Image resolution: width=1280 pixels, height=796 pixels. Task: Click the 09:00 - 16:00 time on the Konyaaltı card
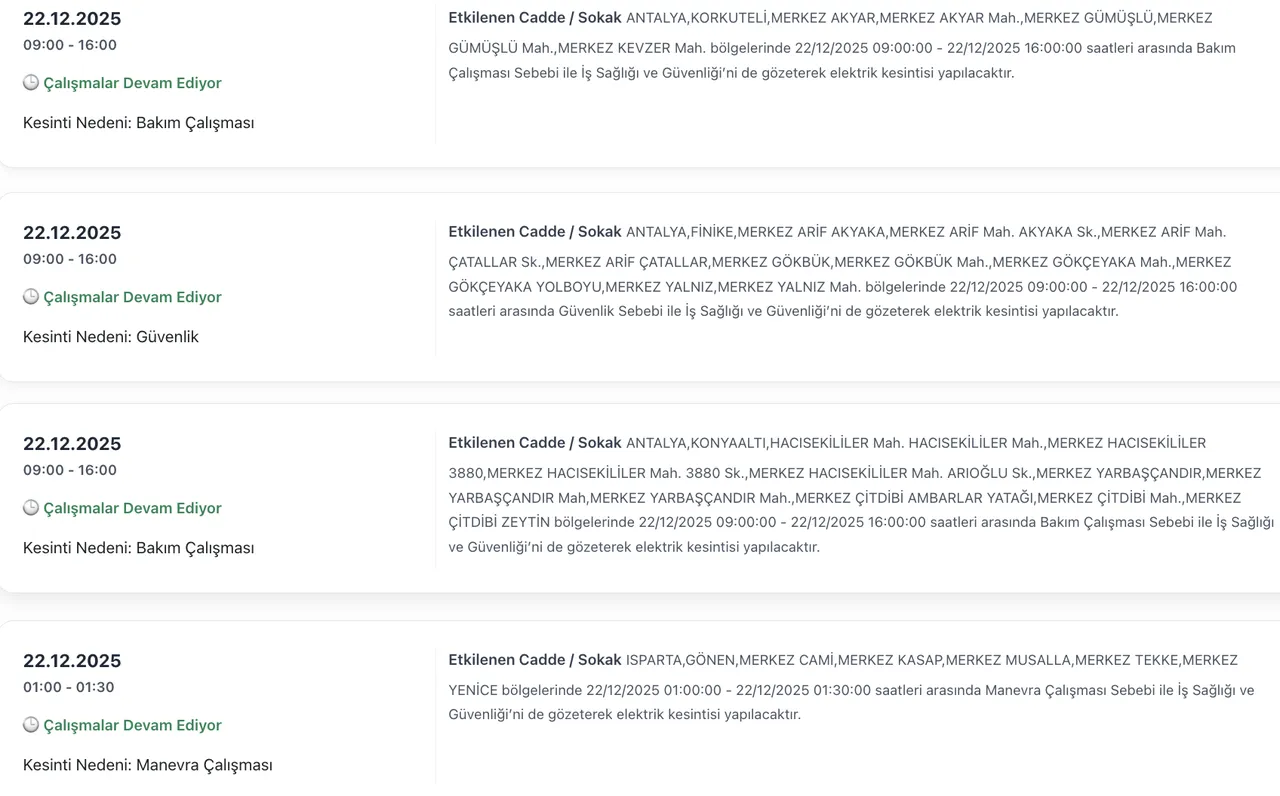coord(70,470)
